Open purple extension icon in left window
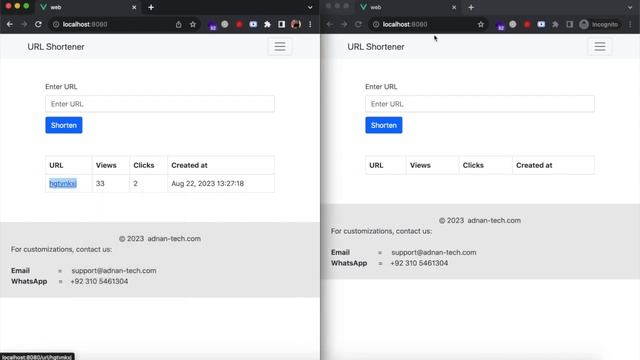The image size is (640, 360). [212, 25]
